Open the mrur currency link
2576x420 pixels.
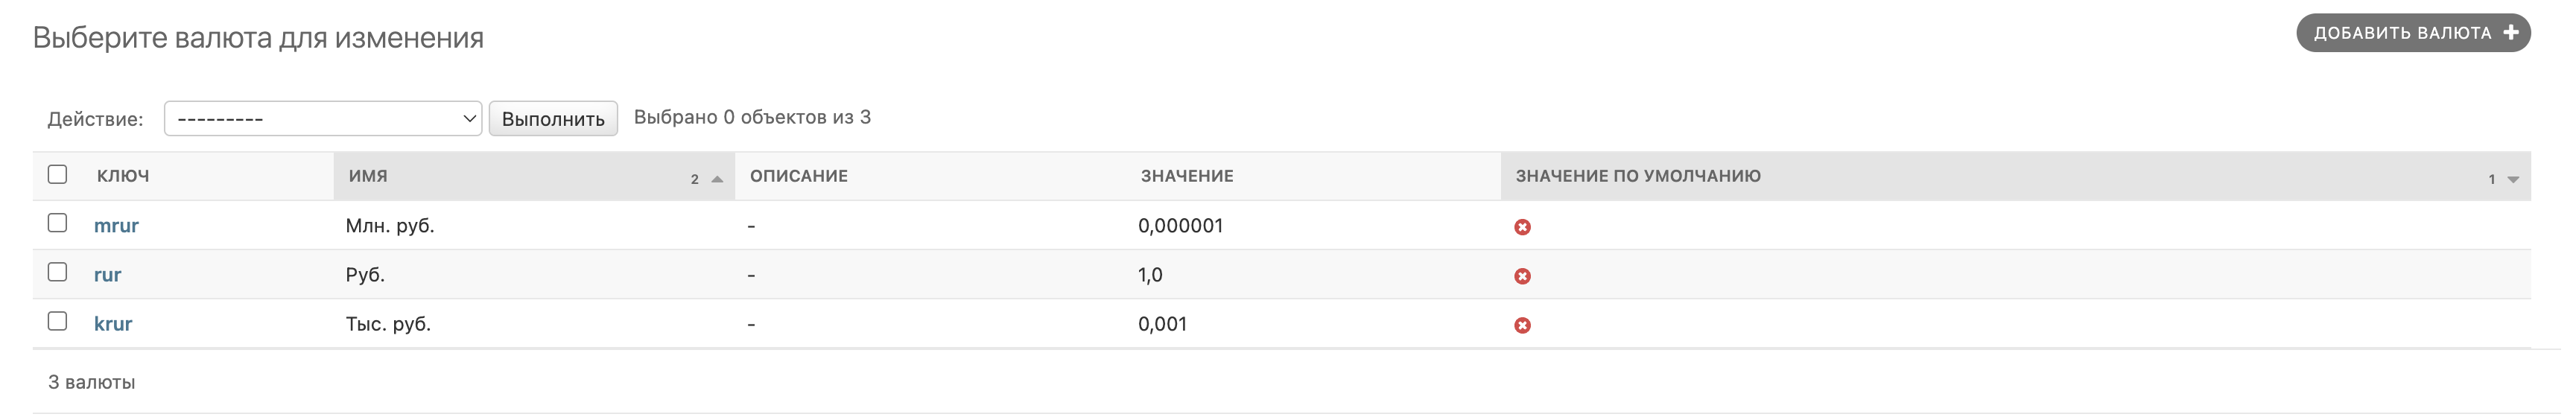tap(116, 226)
